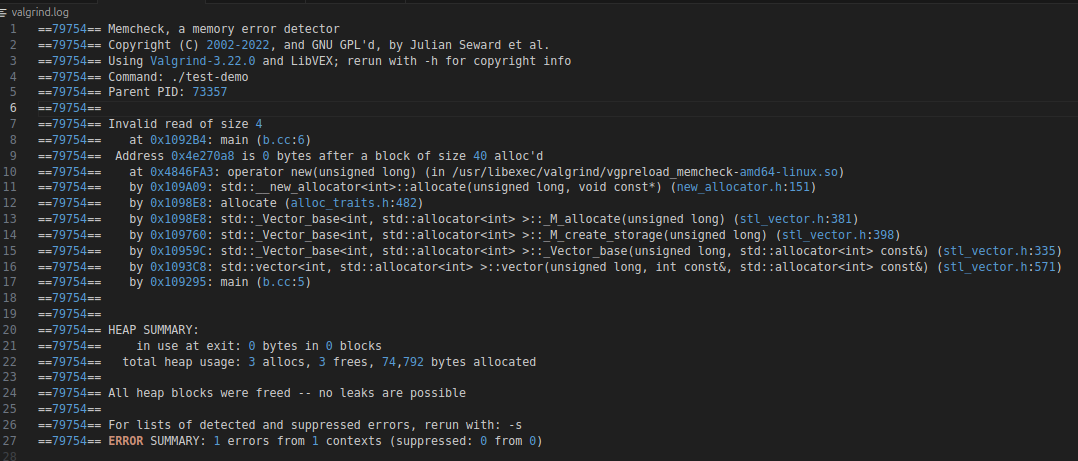1078x461 pixels.
Task: Click the HEAP SUMMARY heading line
Action: tap(153, 329)
